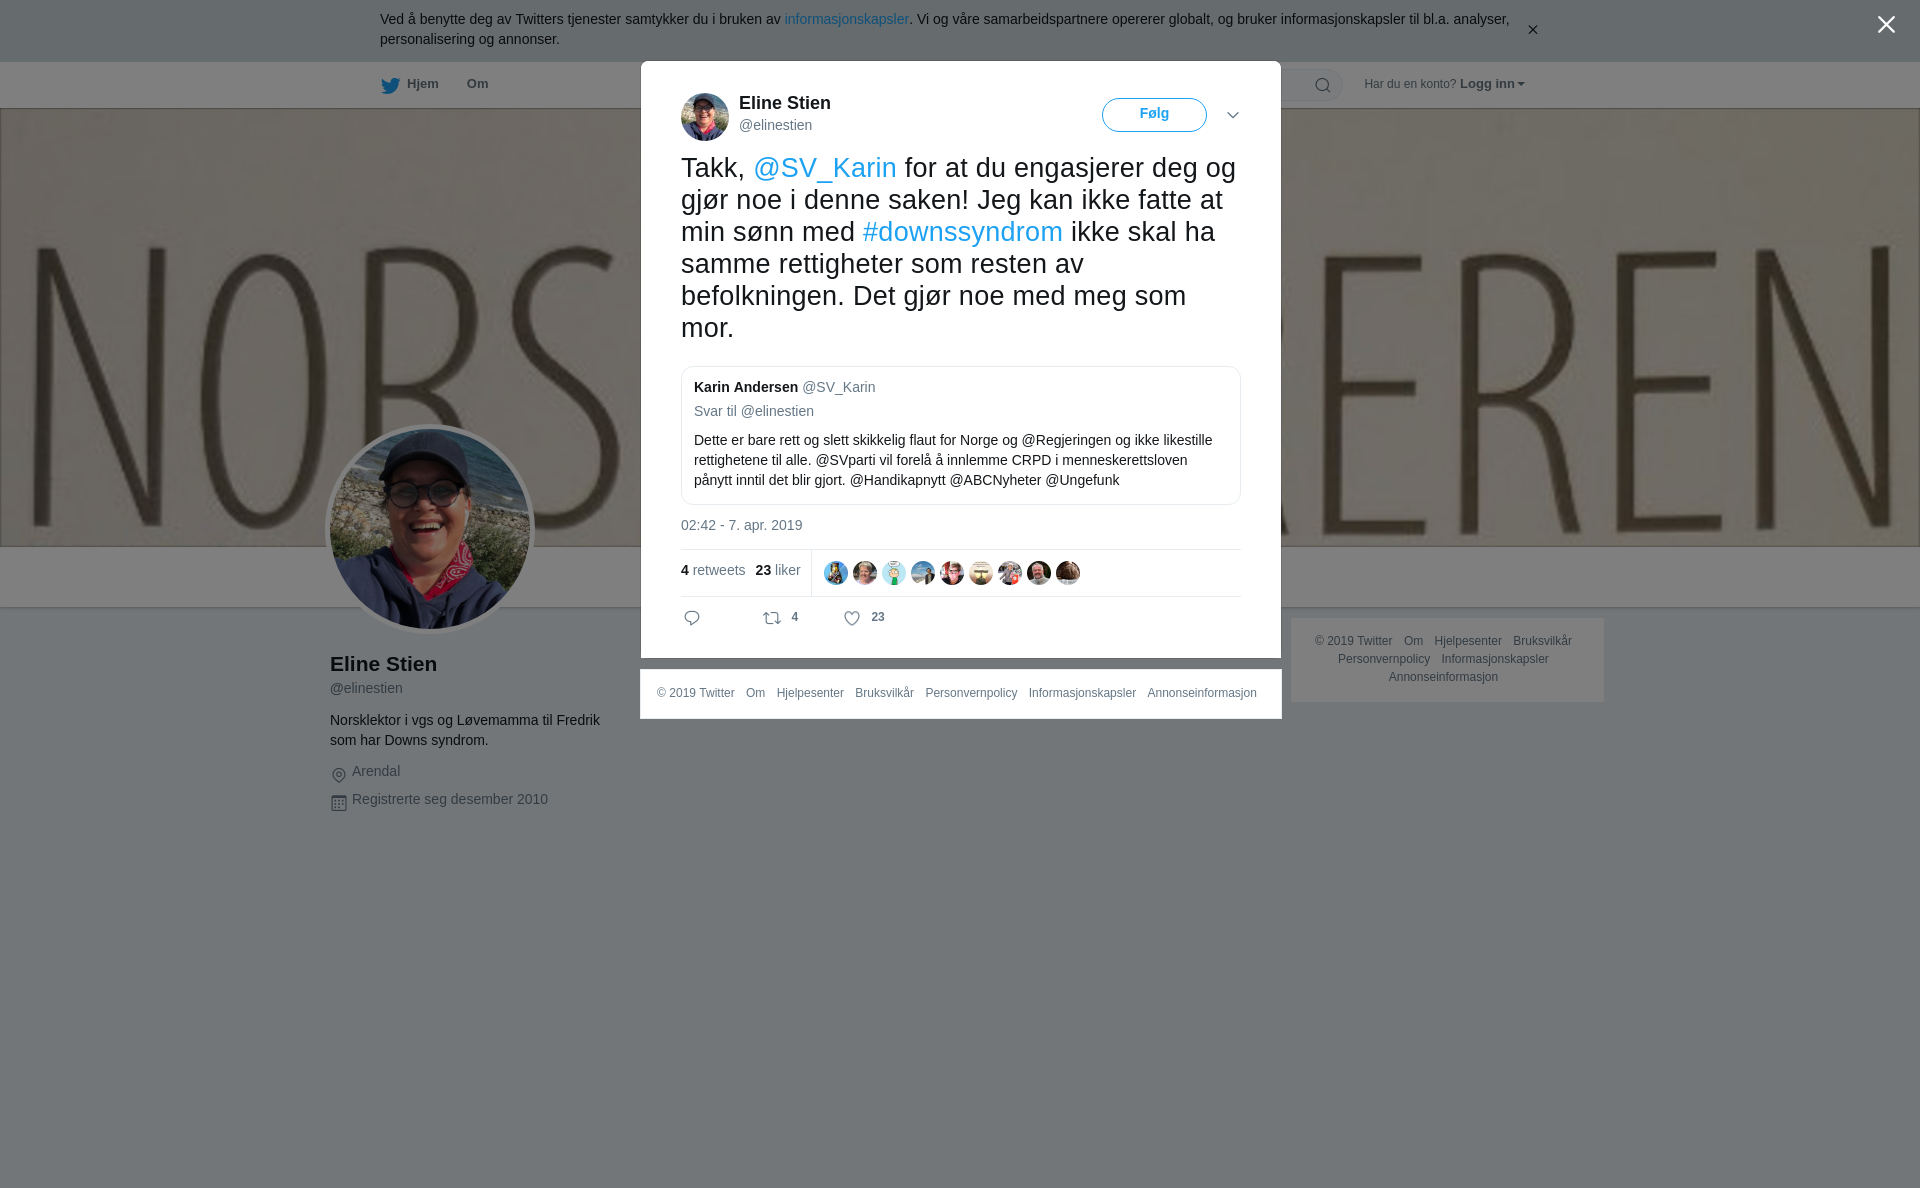Open the Om menu item
Screen dimensions: 1920x1188
(x=477, y=84)
